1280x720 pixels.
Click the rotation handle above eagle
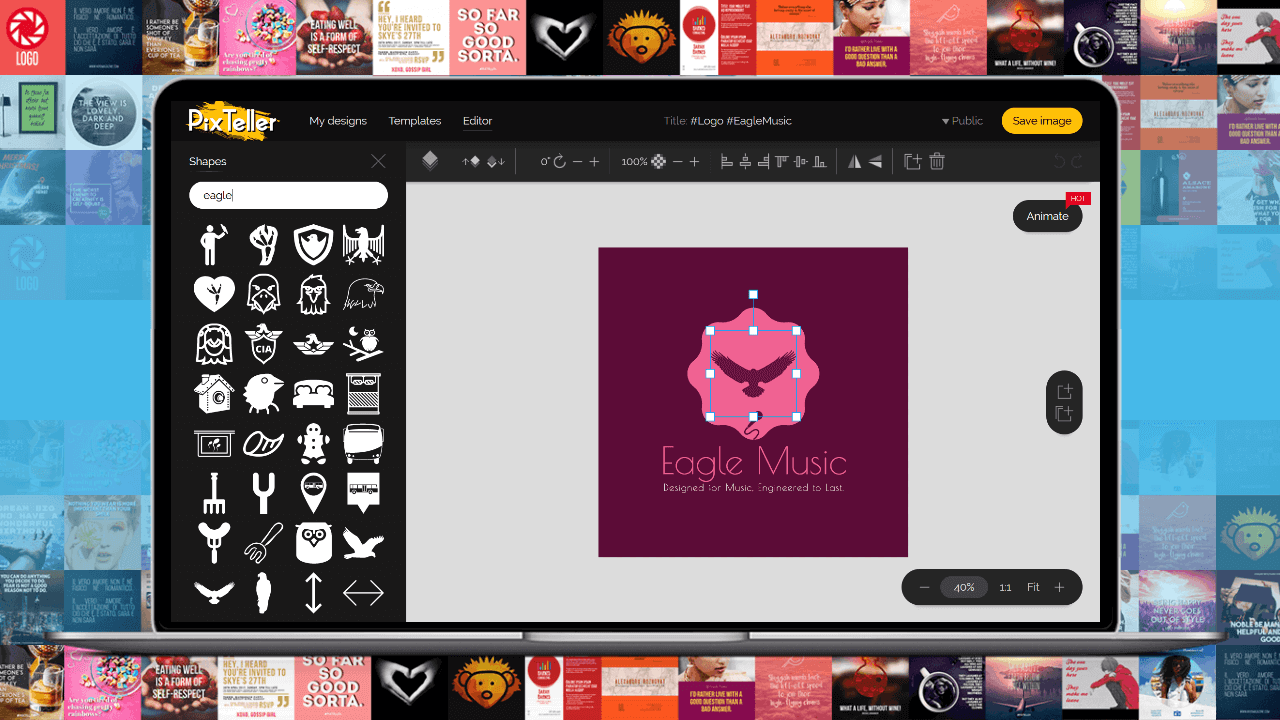click(753, 295)
